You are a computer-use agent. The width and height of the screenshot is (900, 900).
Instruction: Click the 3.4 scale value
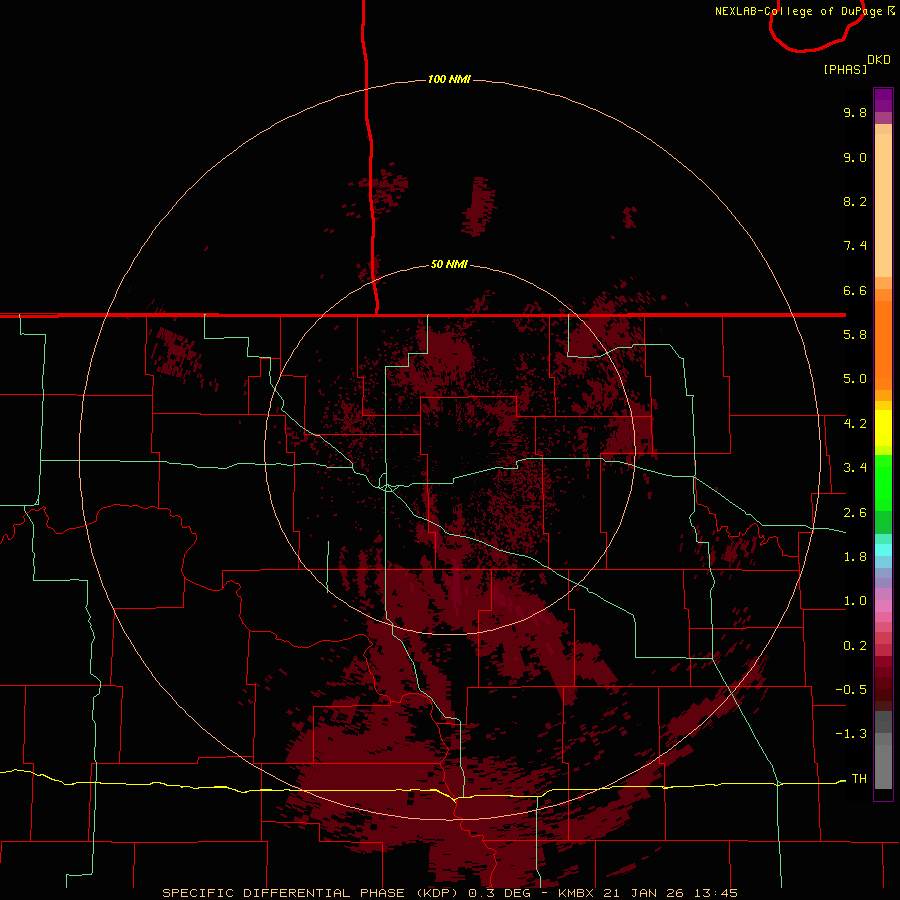pos(855,468)
